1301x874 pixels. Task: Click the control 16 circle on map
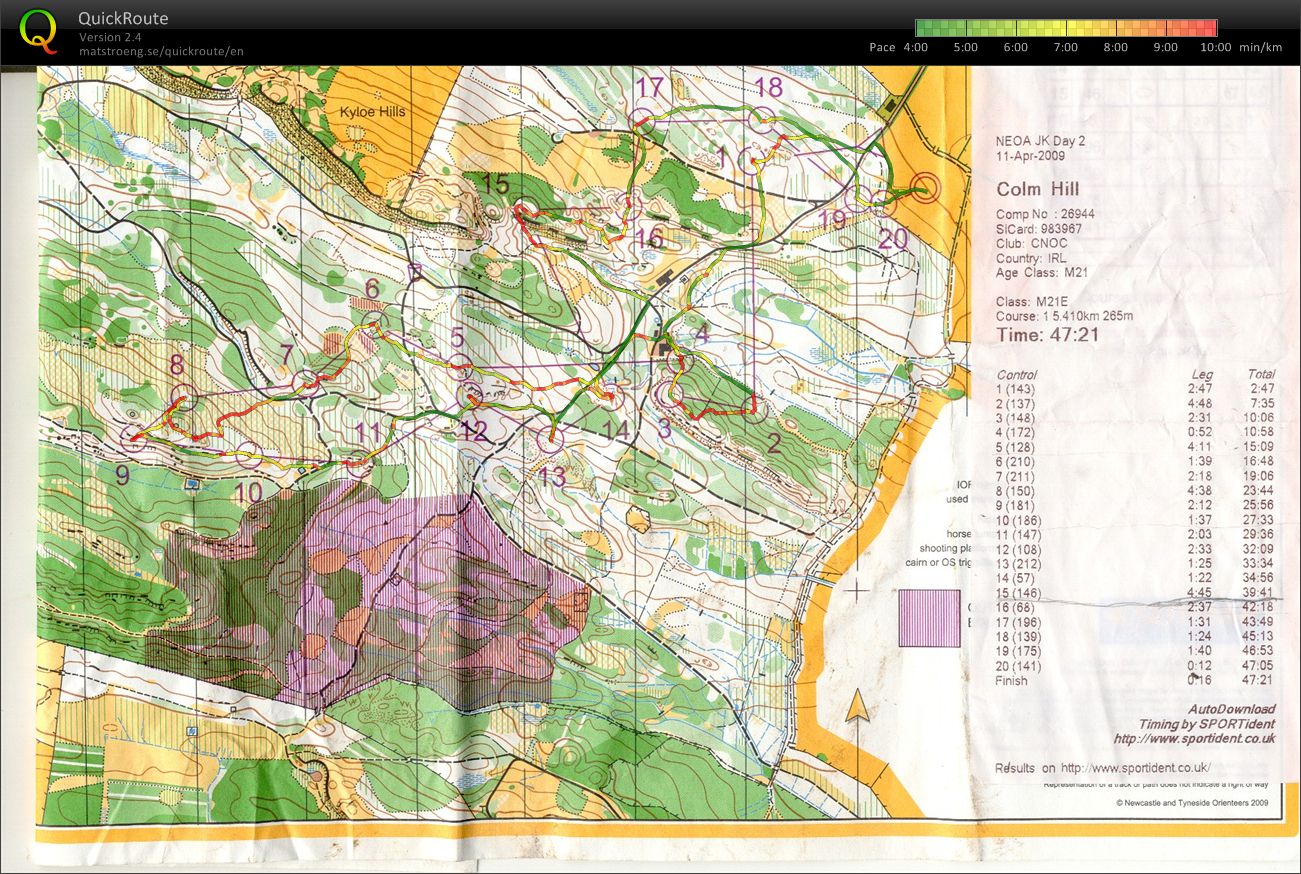(627, 207)
